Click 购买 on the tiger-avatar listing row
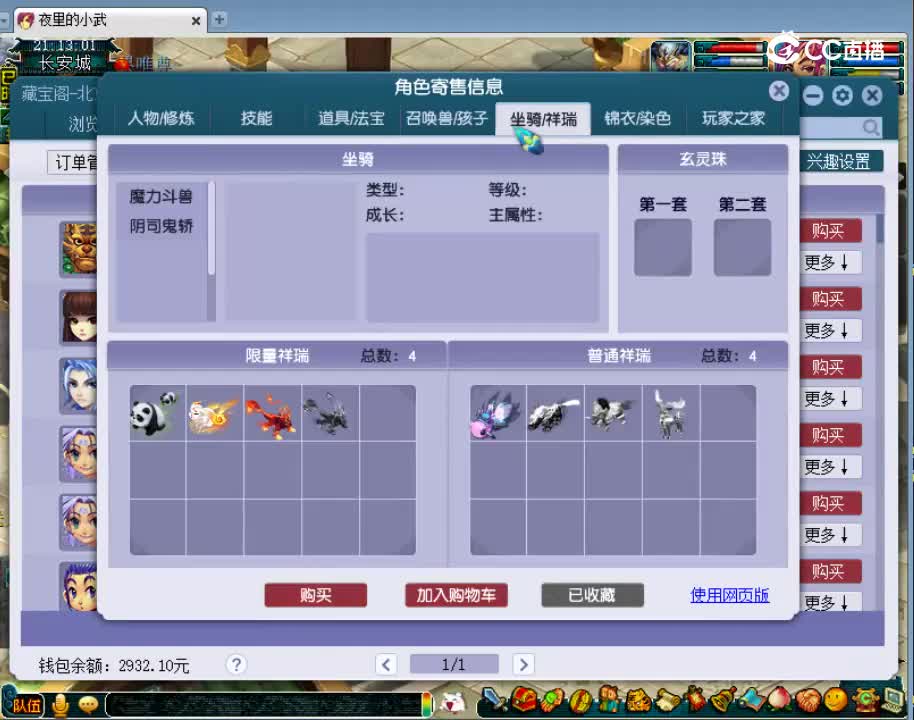The image size is (914, 720). (x=830, y=231)
